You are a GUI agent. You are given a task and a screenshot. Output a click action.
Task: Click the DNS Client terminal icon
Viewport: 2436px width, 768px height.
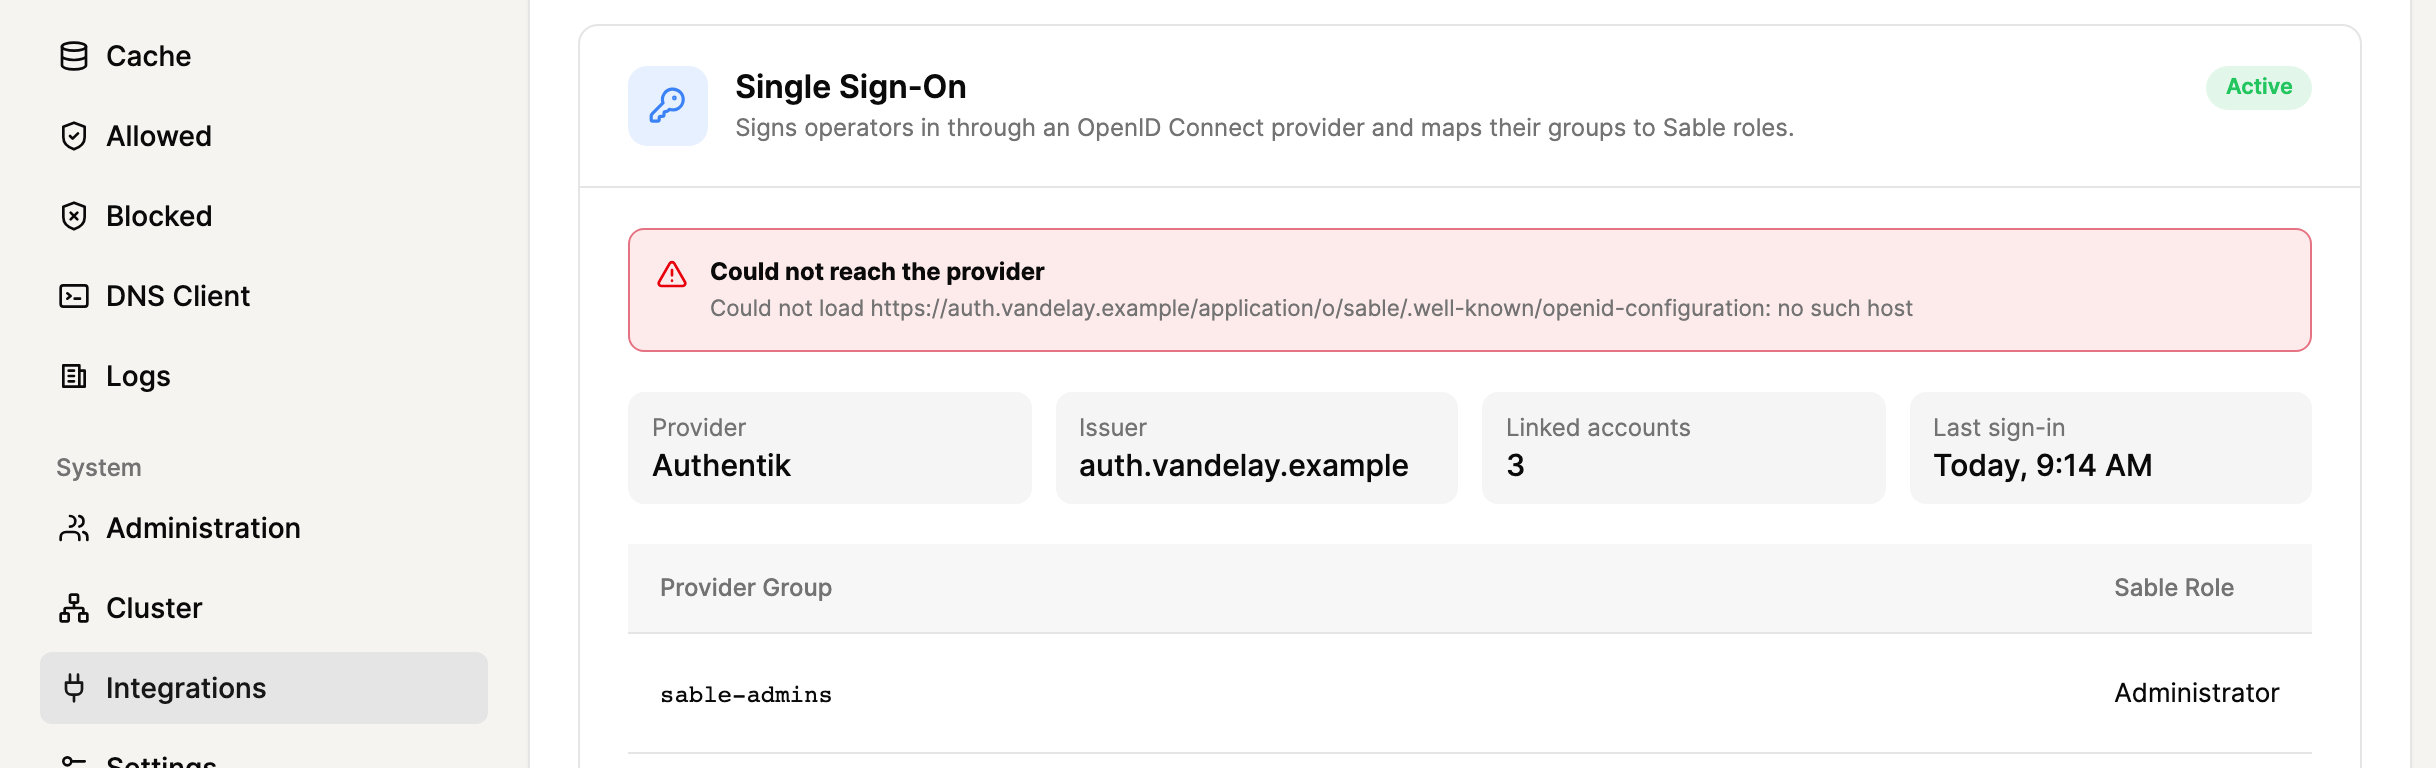(x=74, y=296)
